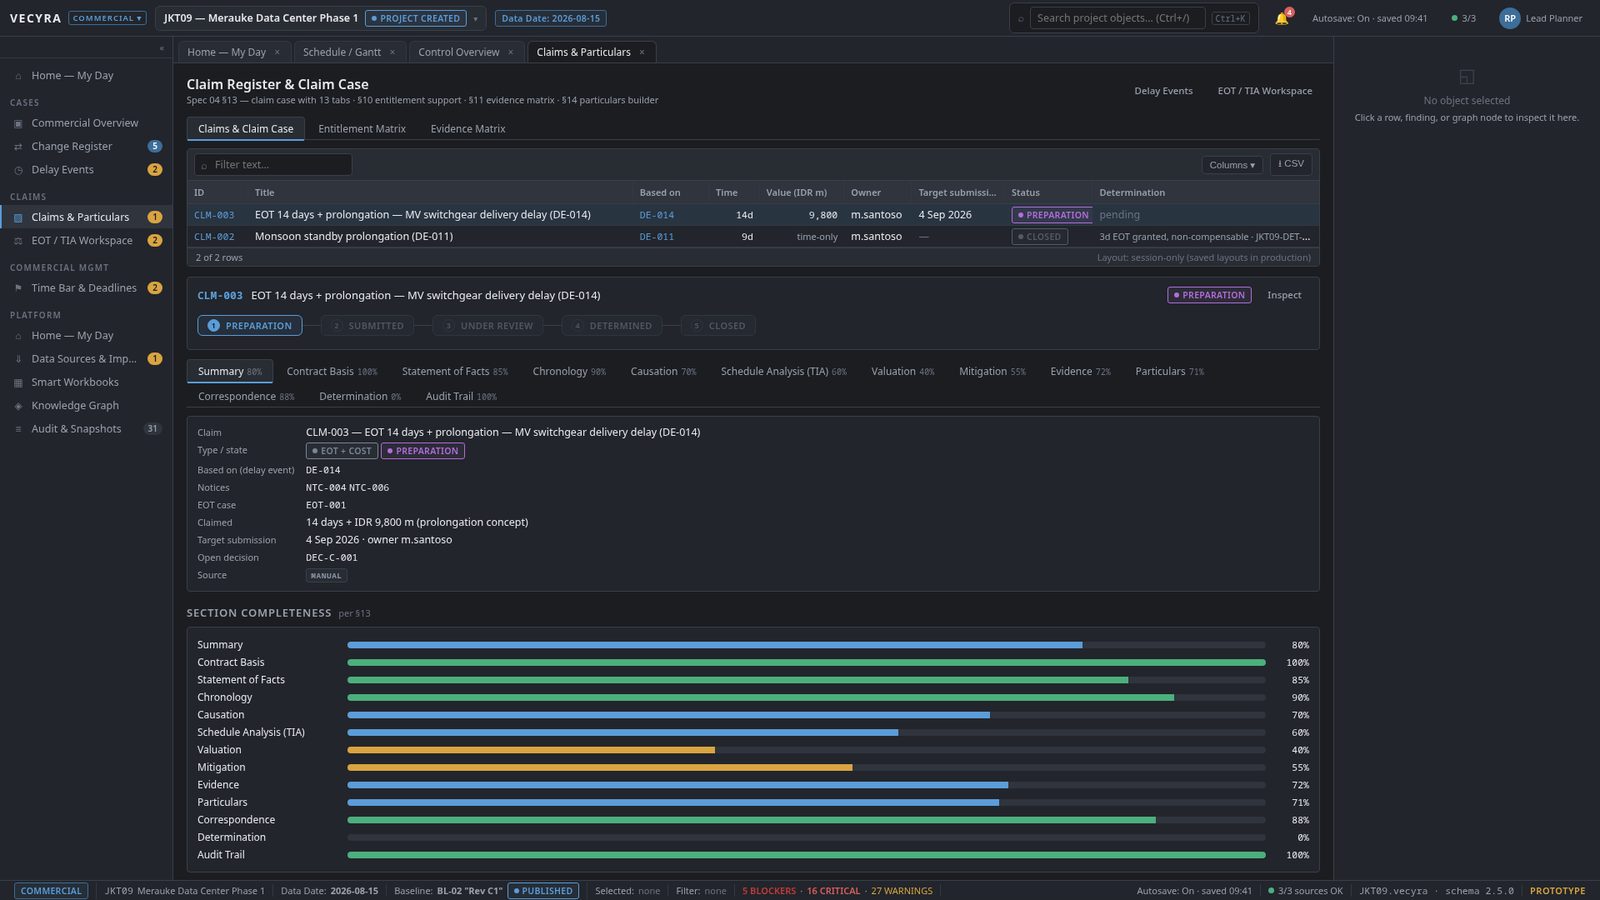Click the PUBLISHED baseline badge in status bar
Image resolution: width=1600 pixels, height=900 pixels.
pyautogui.click(x=543, y=891)
